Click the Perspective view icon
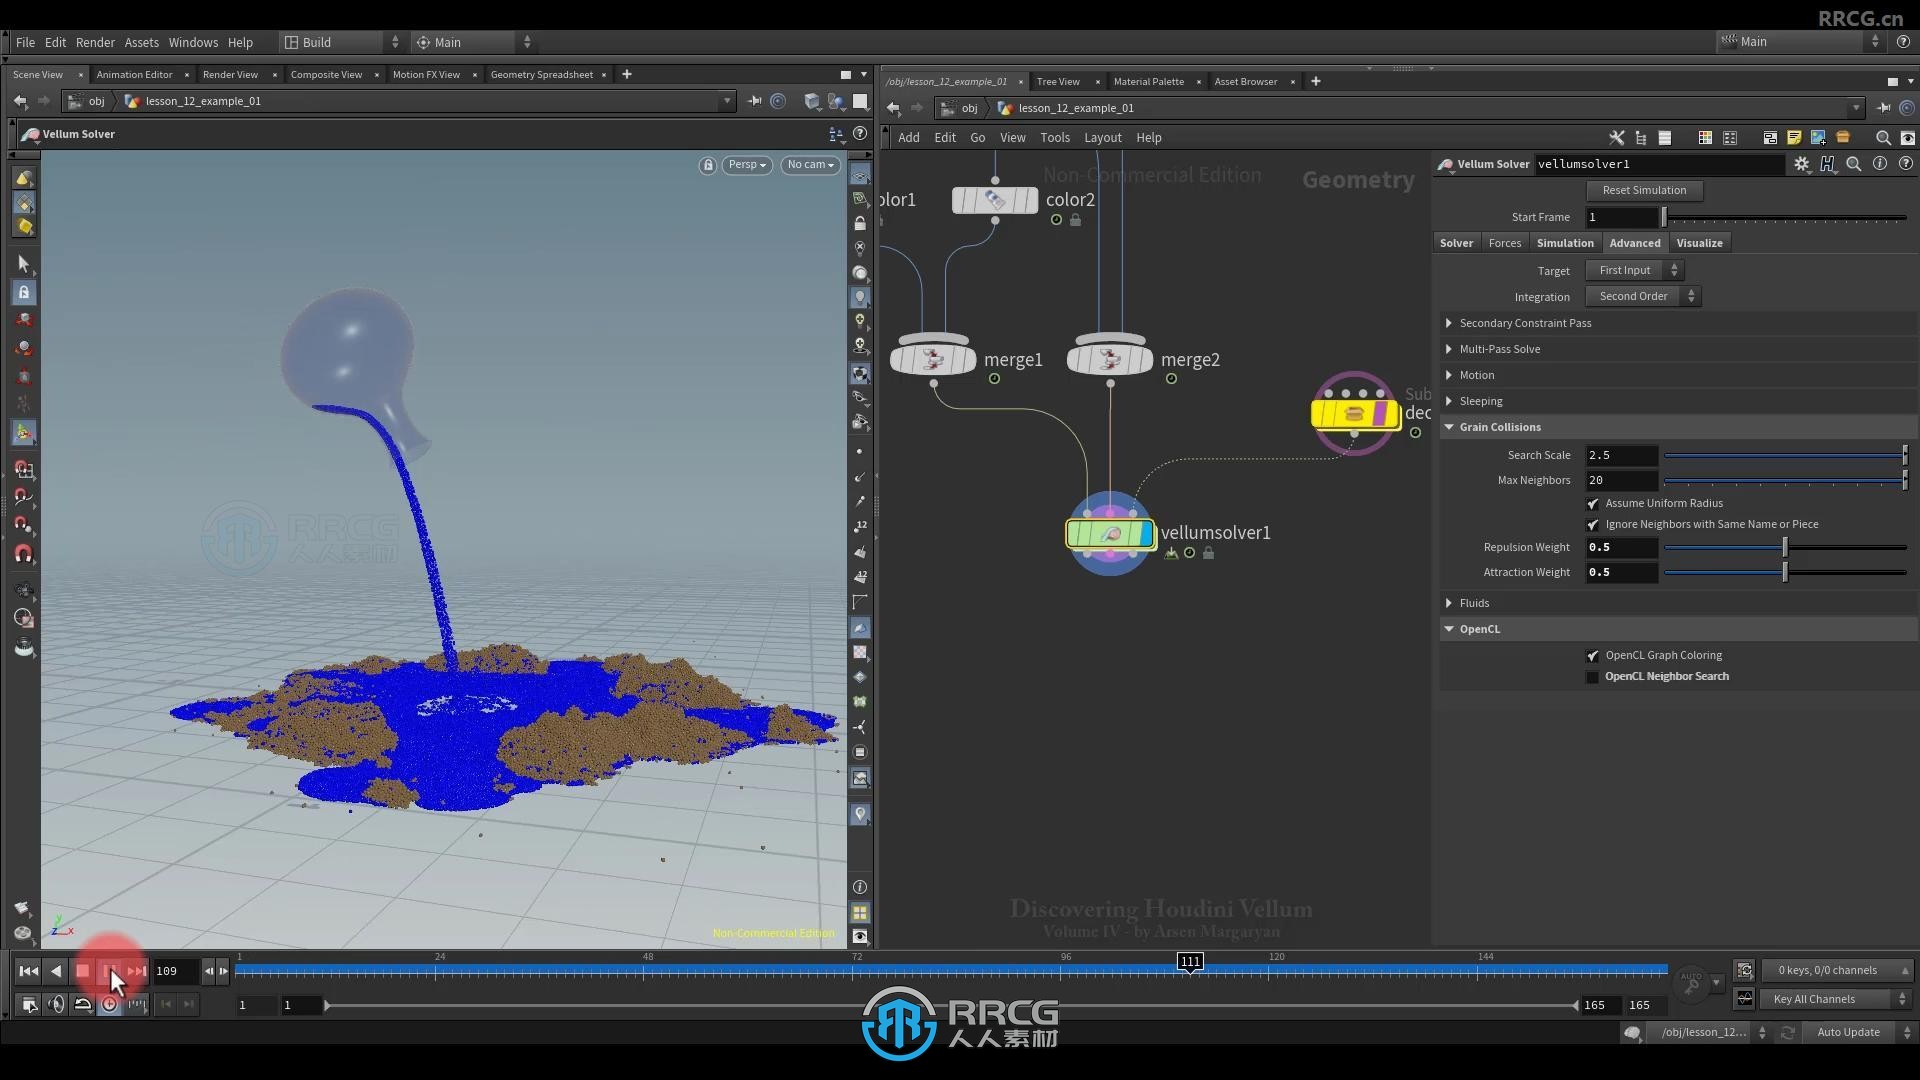Viewport: 1920px width, 1080px height. pyautogui.click(x=746, y=165)
